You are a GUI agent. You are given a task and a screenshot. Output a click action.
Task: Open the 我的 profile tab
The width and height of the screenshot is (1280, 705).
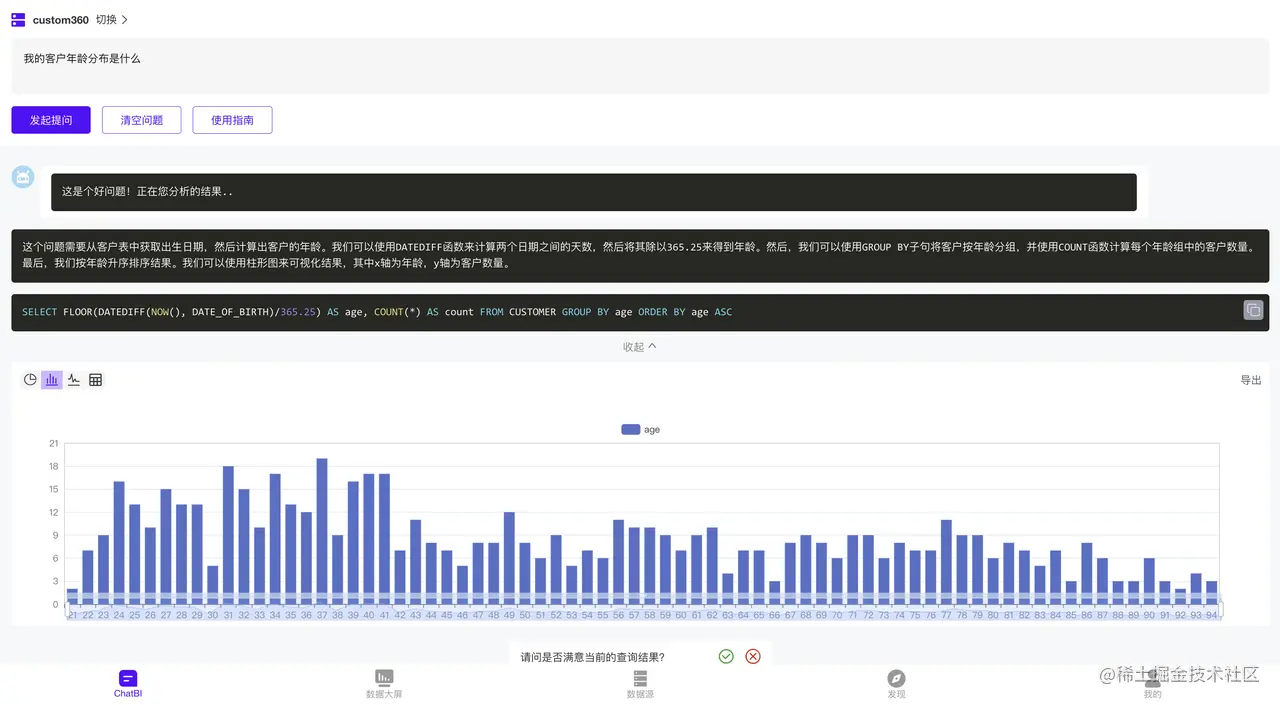coord(1152,684)
